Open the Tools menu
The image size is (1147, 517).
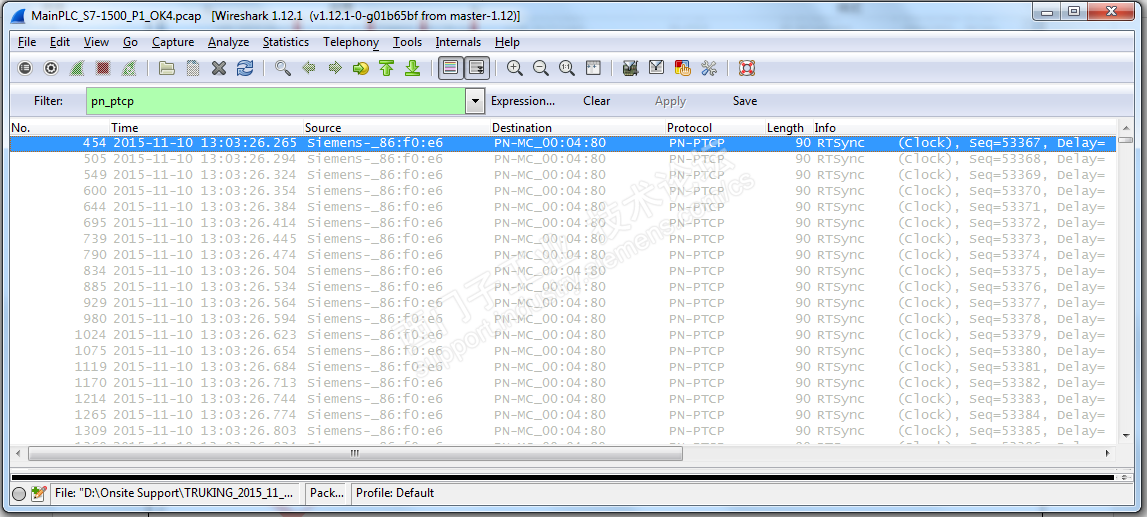tap(407, 42)
